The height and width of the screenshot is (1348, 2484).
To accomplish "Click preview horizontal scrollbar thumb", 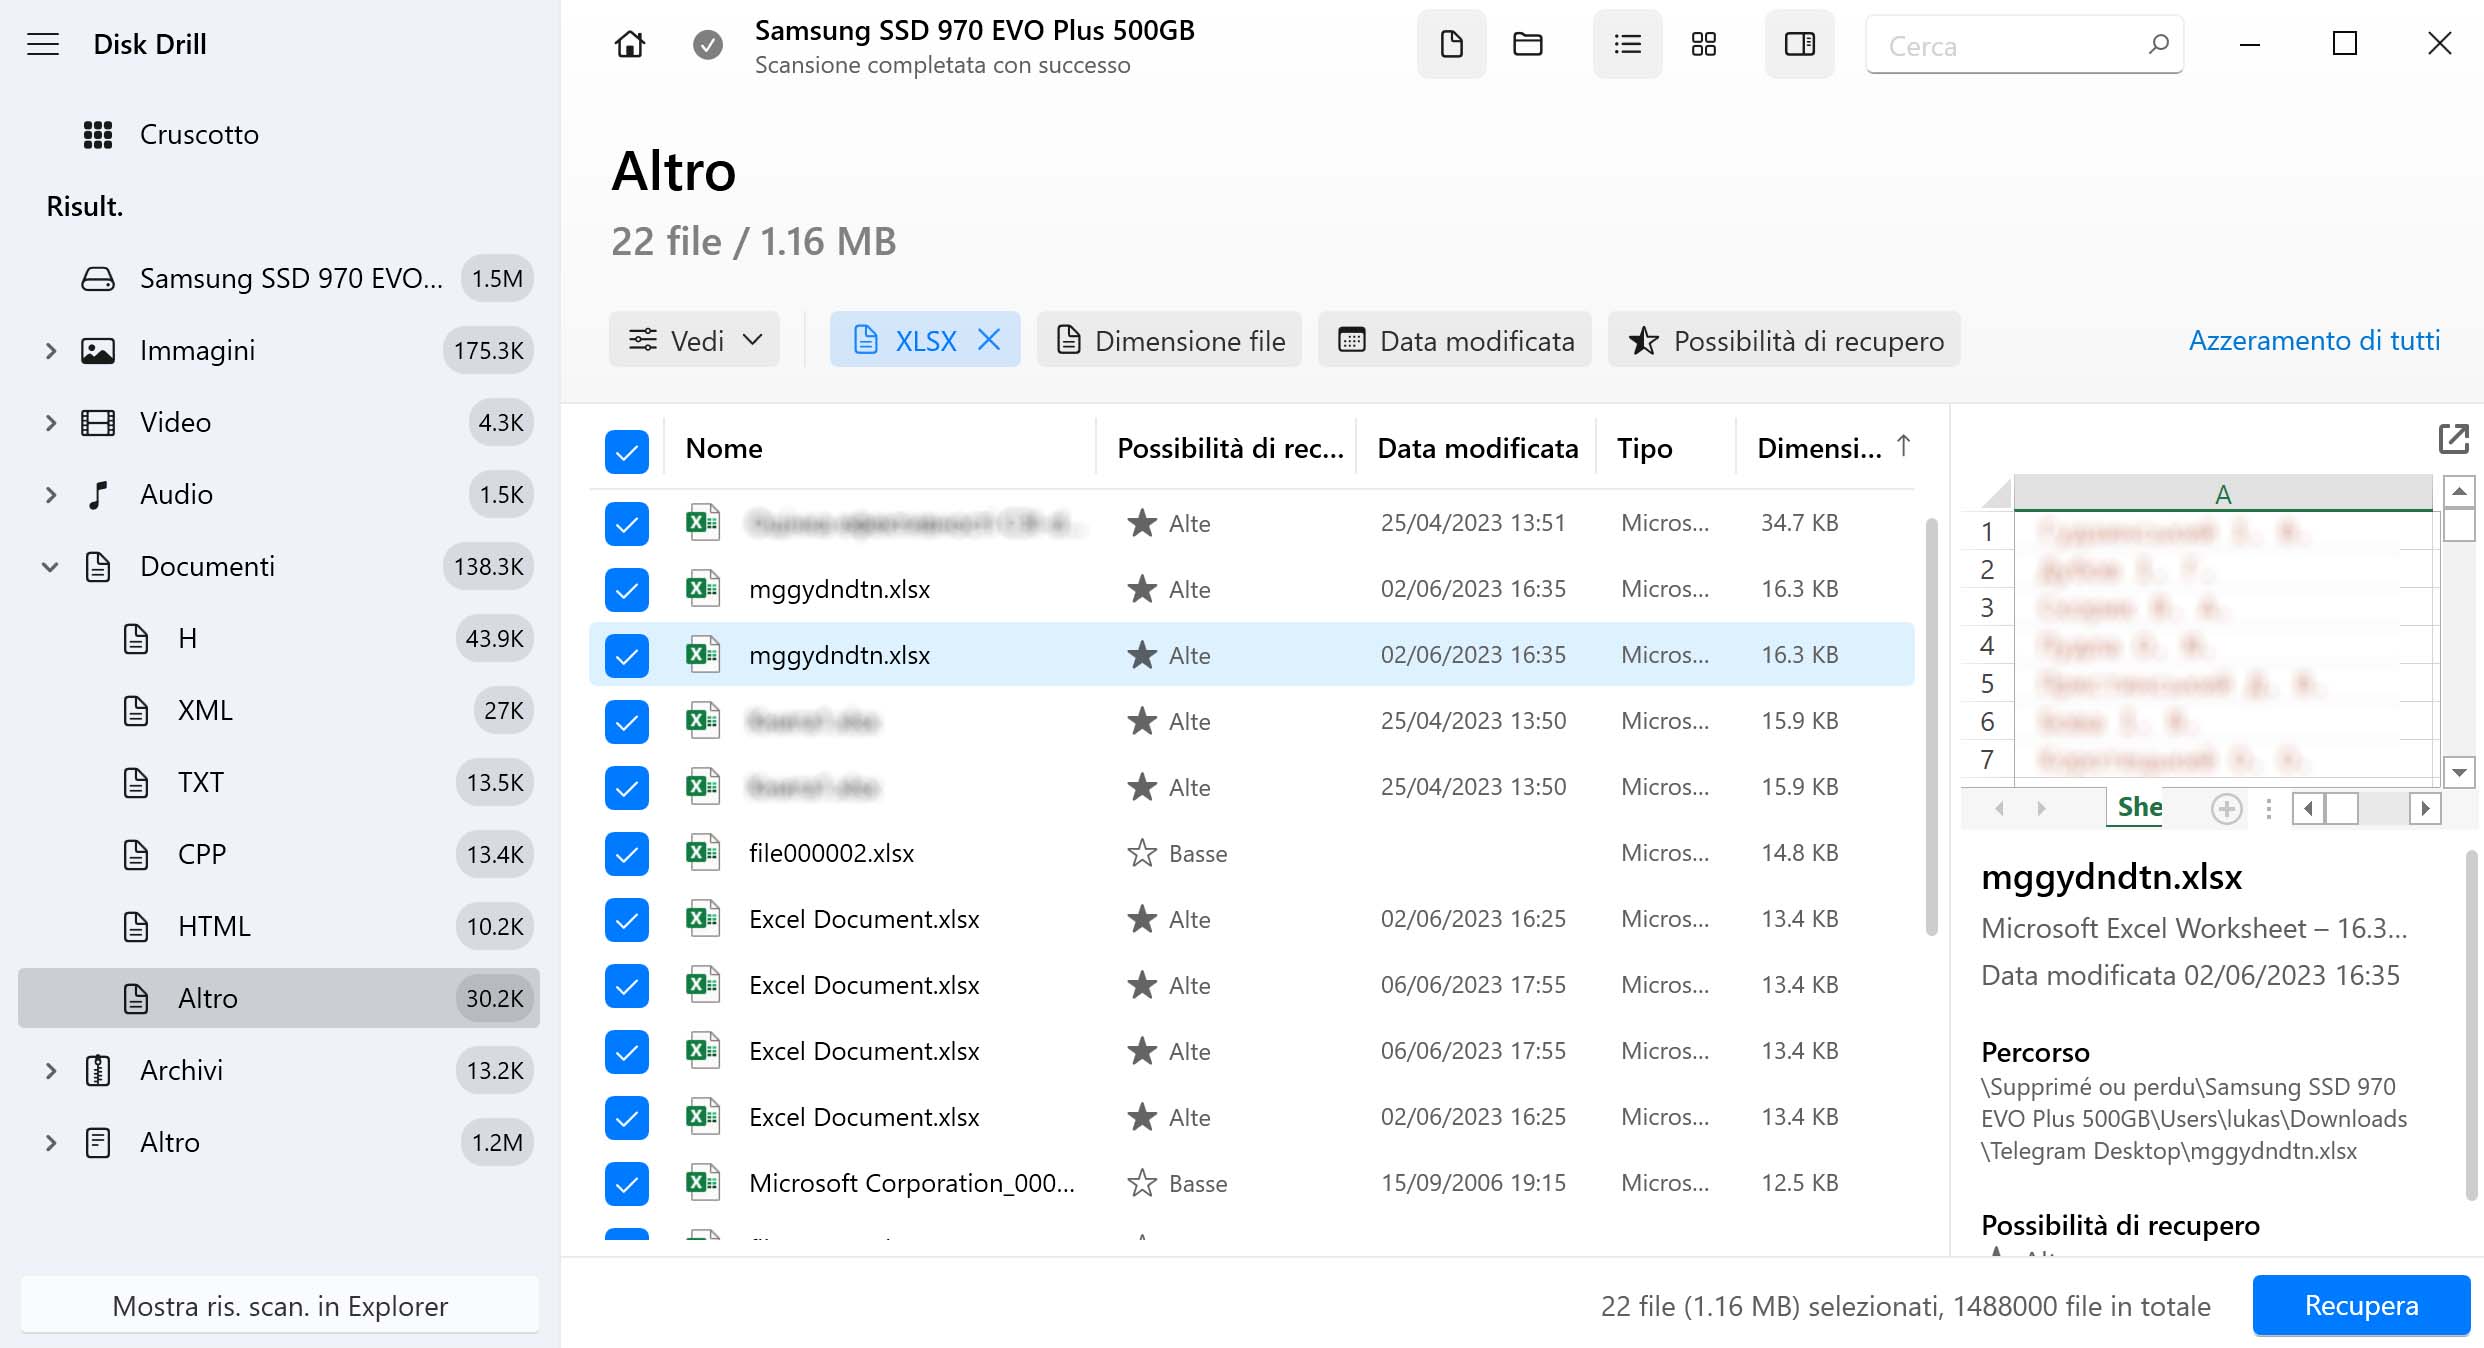I will point(2341,808).
